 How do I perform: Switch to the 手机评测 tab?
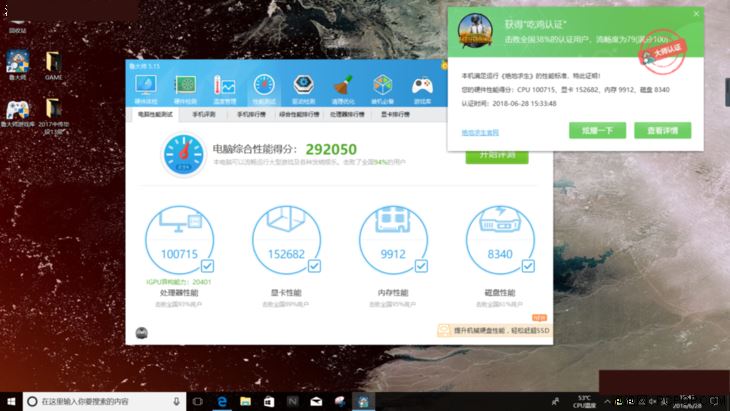click(204, 114)
